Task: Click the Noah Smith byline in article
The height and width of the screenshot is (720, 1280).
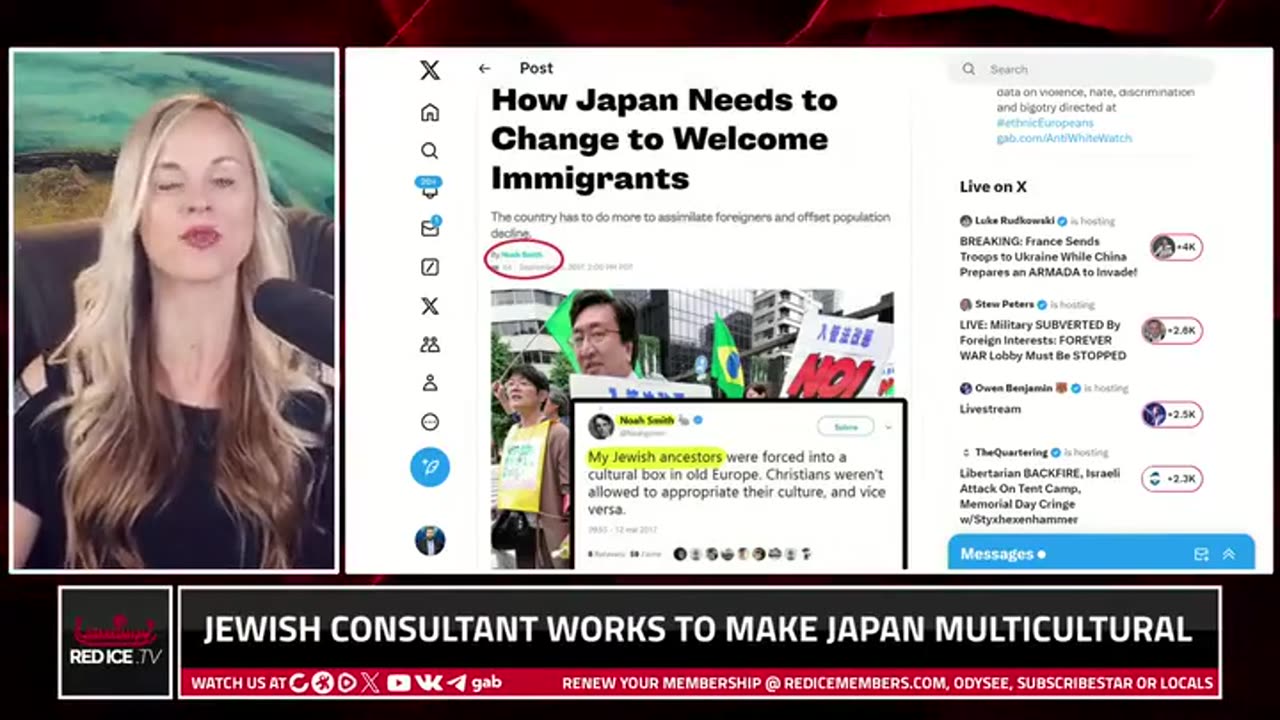Action: pyautogui.click(x=521, y=255)
